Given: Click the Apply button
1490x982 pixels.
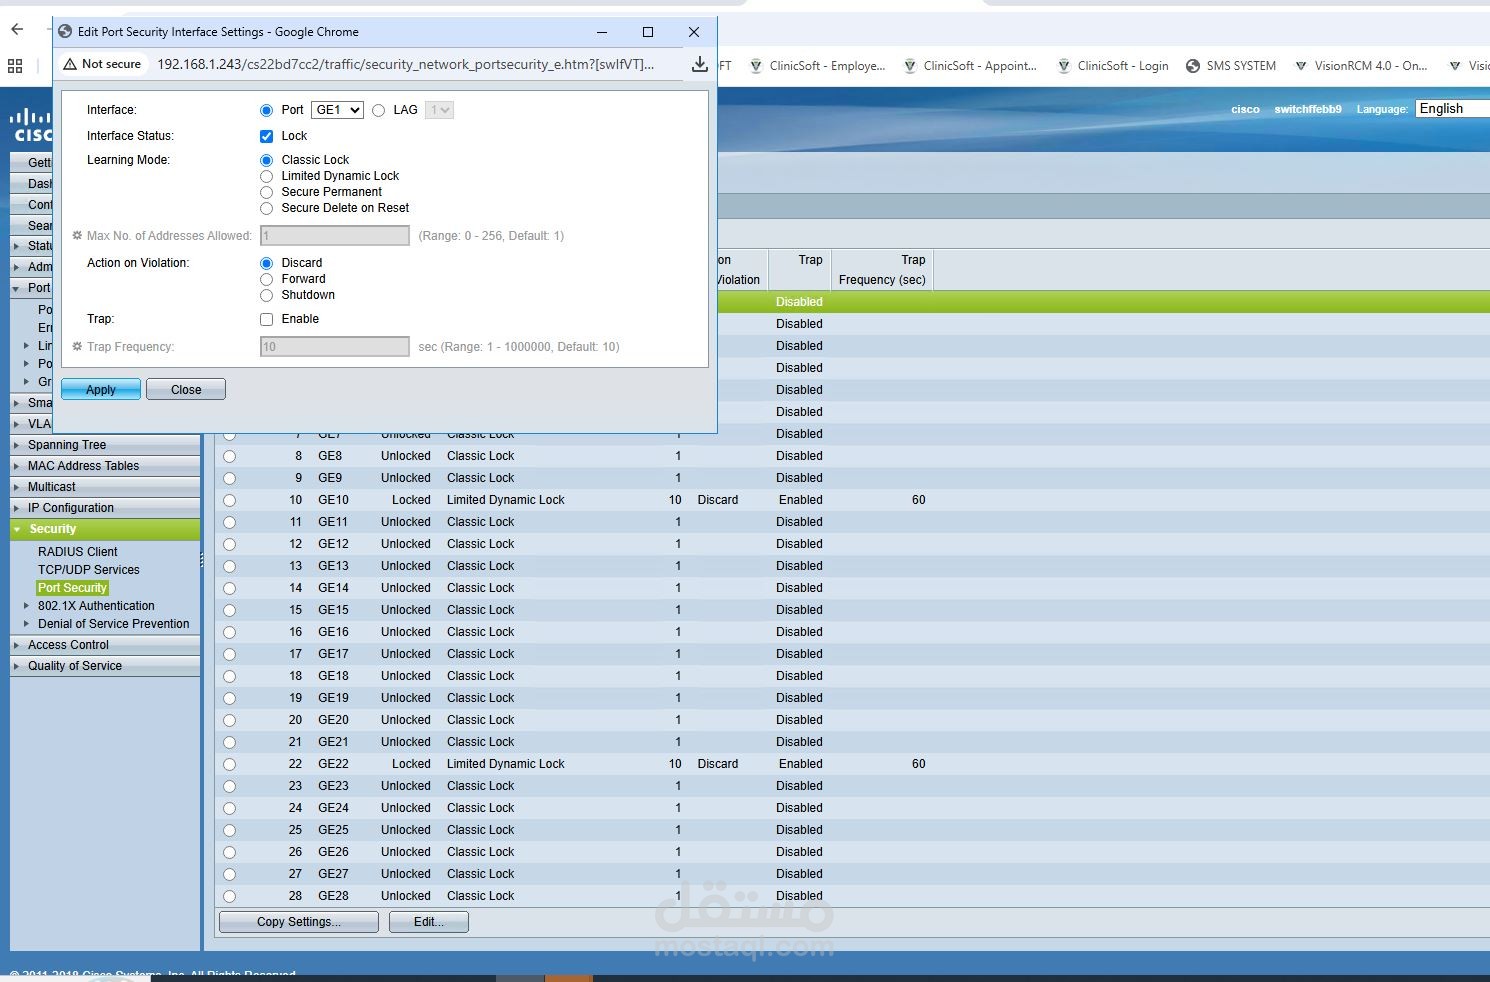Looking at the screenshot, I should tap(101, 389).
